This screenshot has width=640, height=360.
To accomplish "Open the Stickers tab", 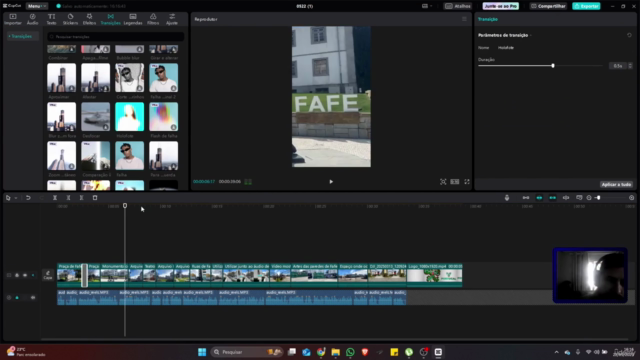I will click(70, 19).
